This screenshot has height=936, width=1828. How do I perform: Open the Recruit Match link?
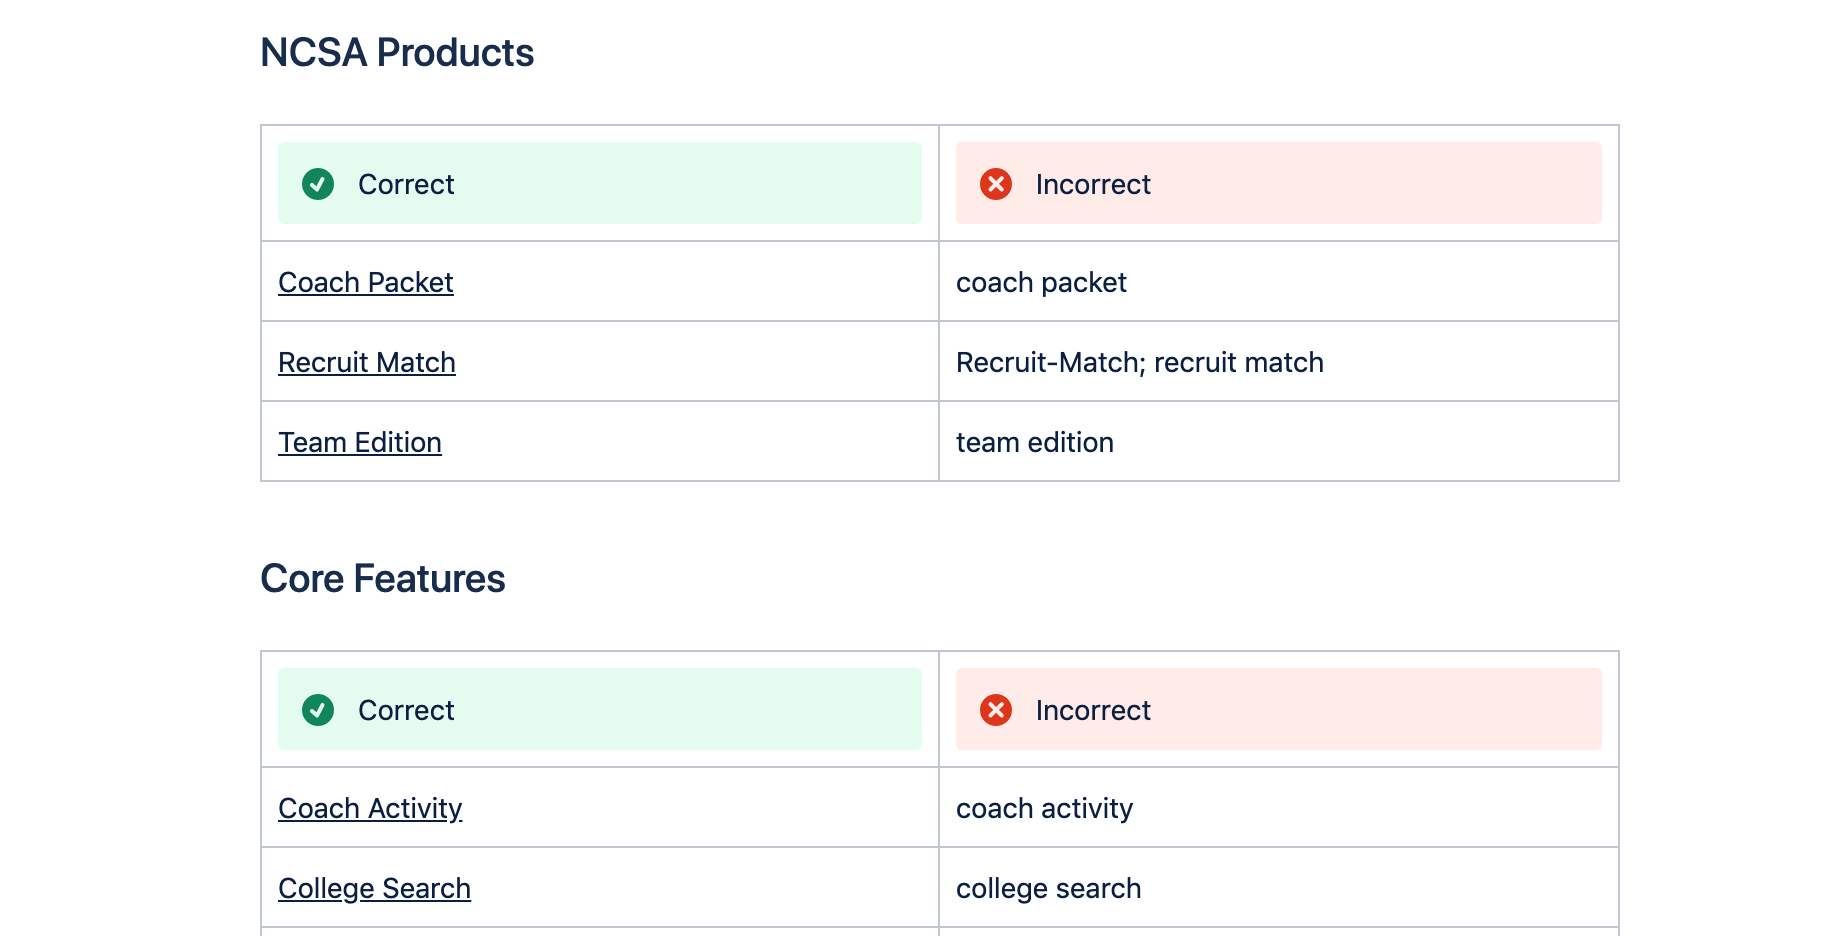pyautogui.click(x=366, y=363)
